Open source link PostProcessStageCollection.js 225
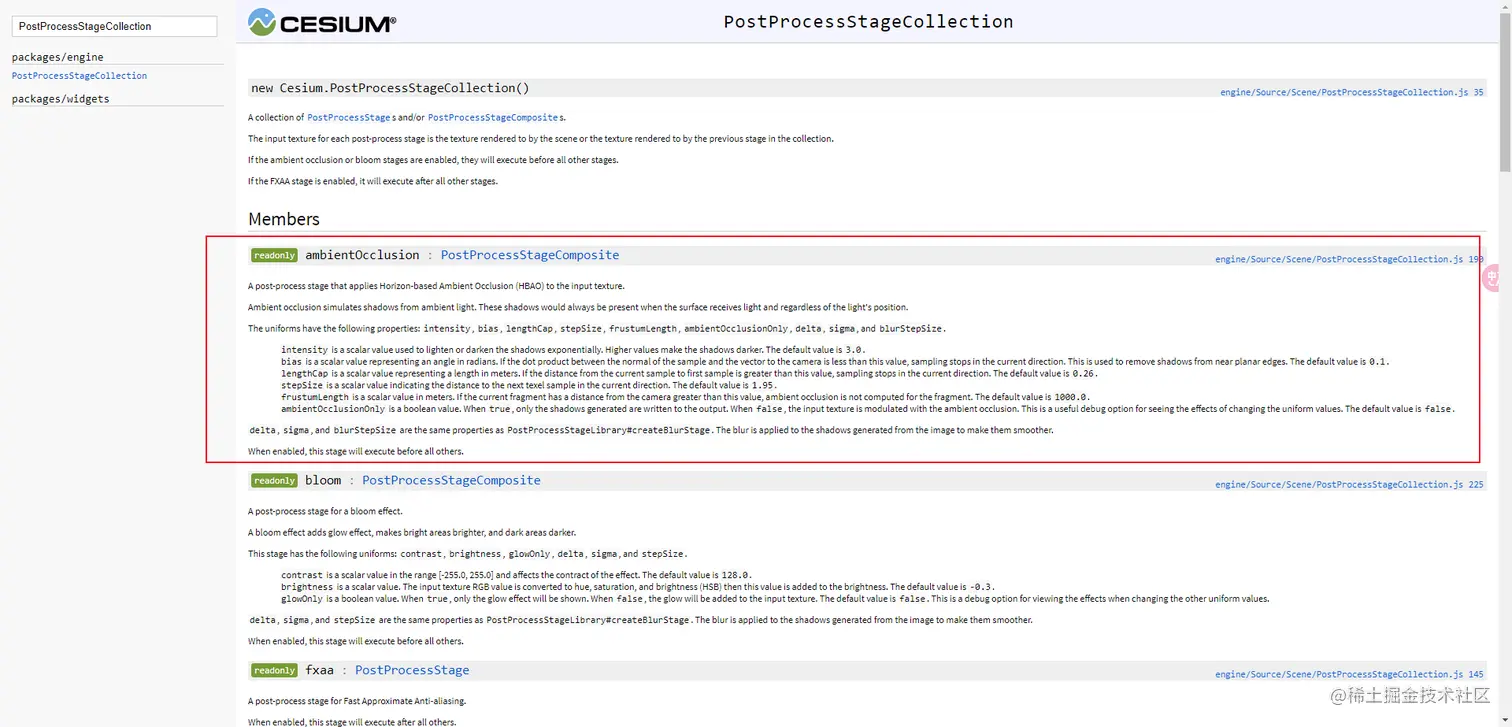Viewport: 1512px width, 727px height. (1350, 484)
